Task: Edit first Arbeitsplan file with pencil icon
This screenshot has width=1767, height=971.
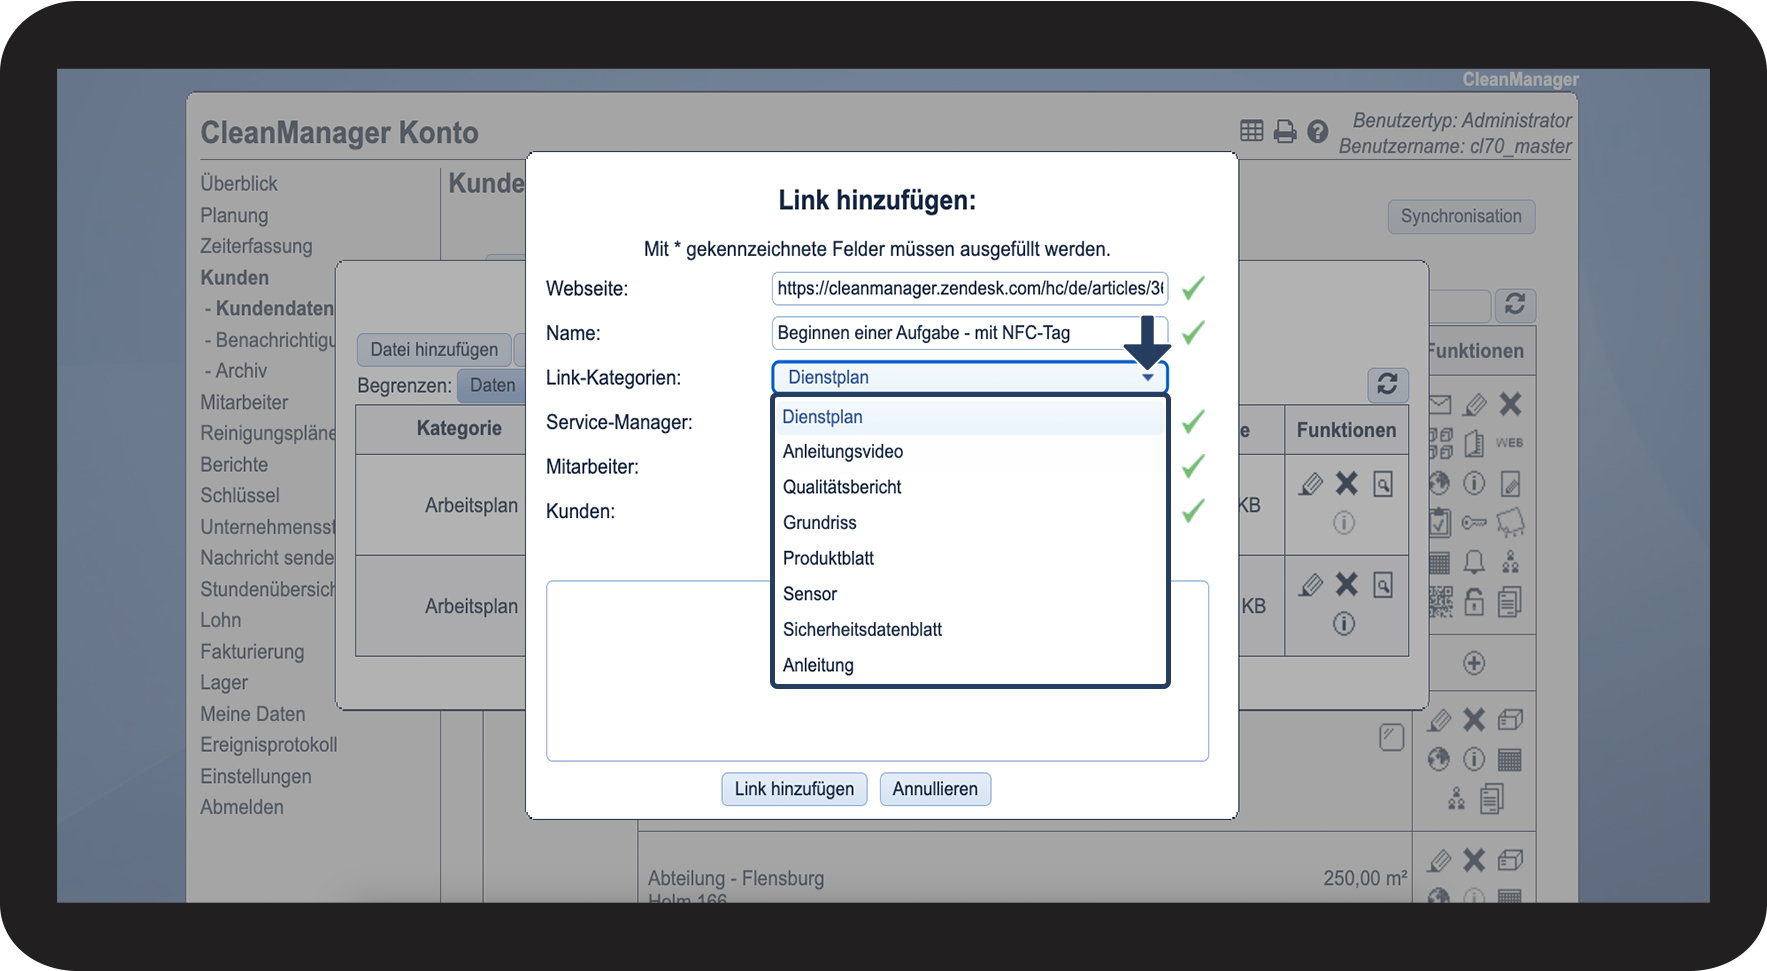Action: 1311,484
